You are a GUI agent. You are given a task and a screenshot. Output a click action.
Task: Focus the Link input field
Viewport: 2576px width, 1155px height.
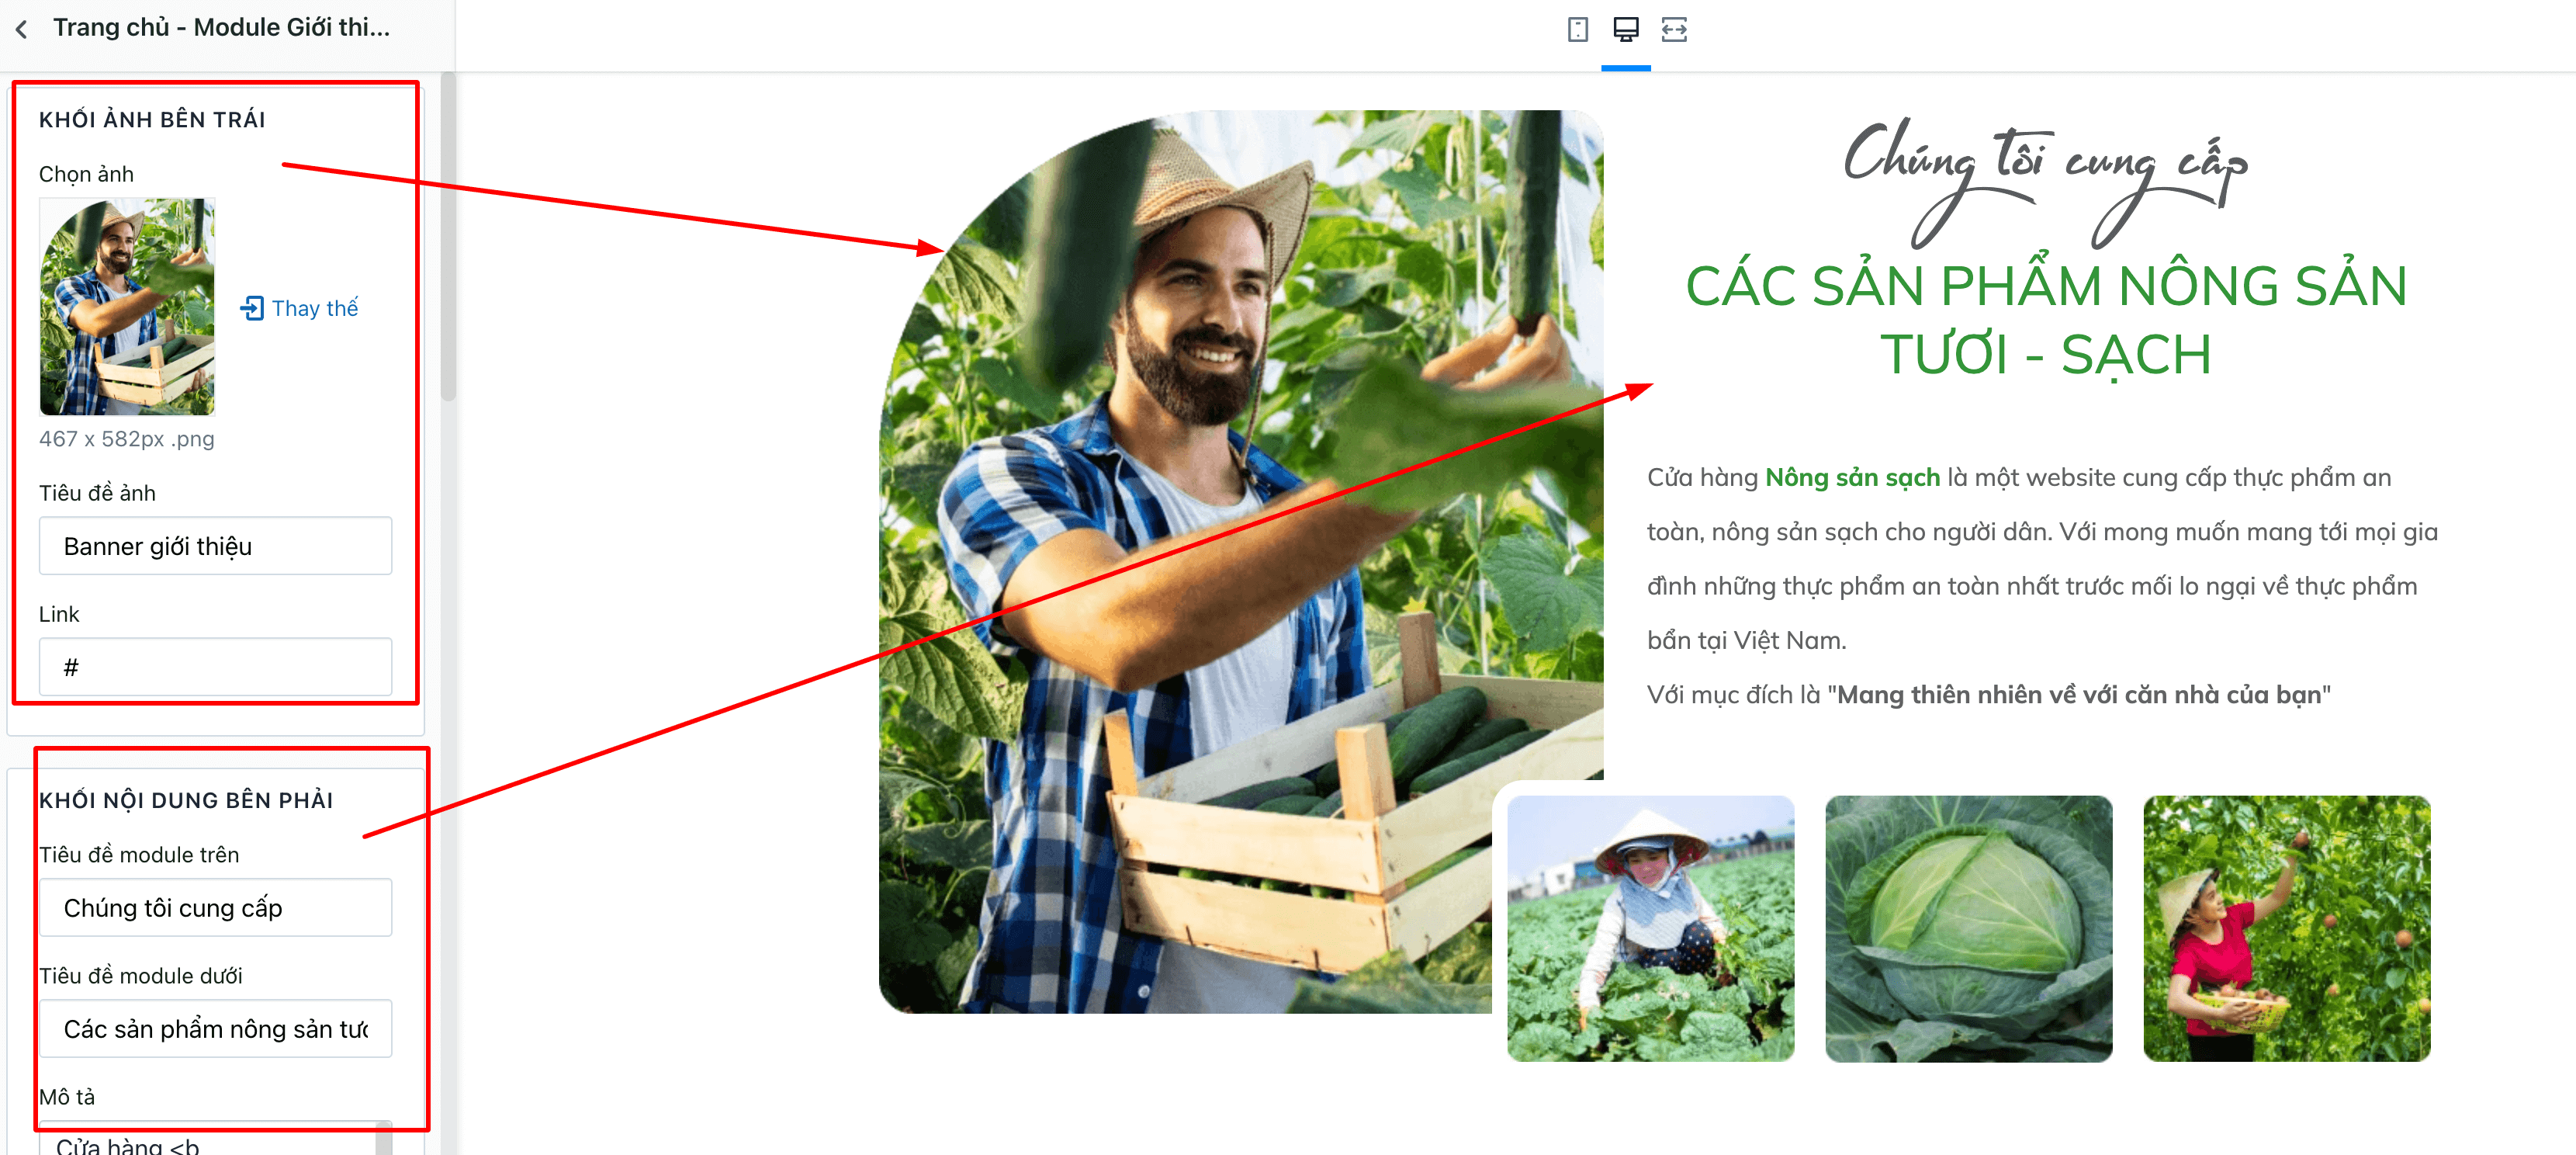215,667
